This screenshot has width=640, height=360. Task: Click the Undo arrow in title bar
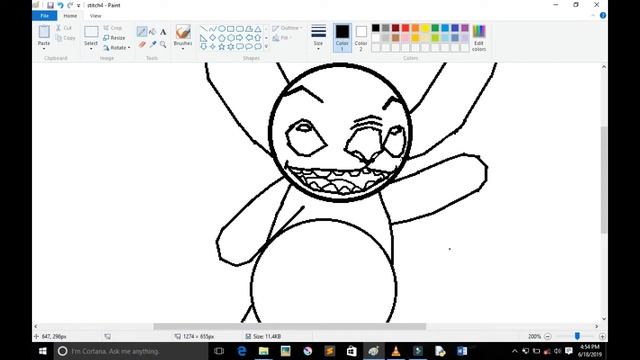point(60,5)
